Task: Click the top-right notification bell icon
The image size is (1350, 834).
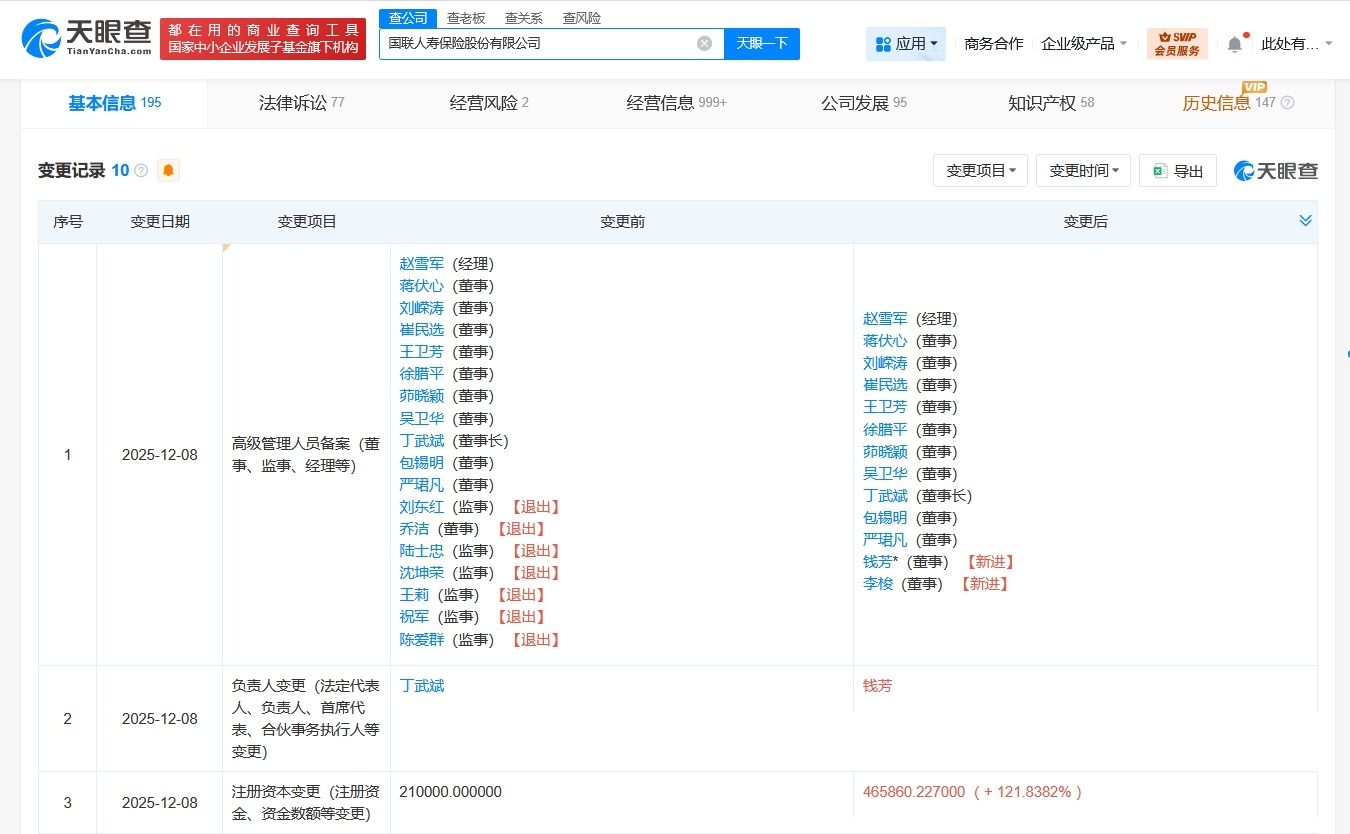Action: [x=1234, y=43]
